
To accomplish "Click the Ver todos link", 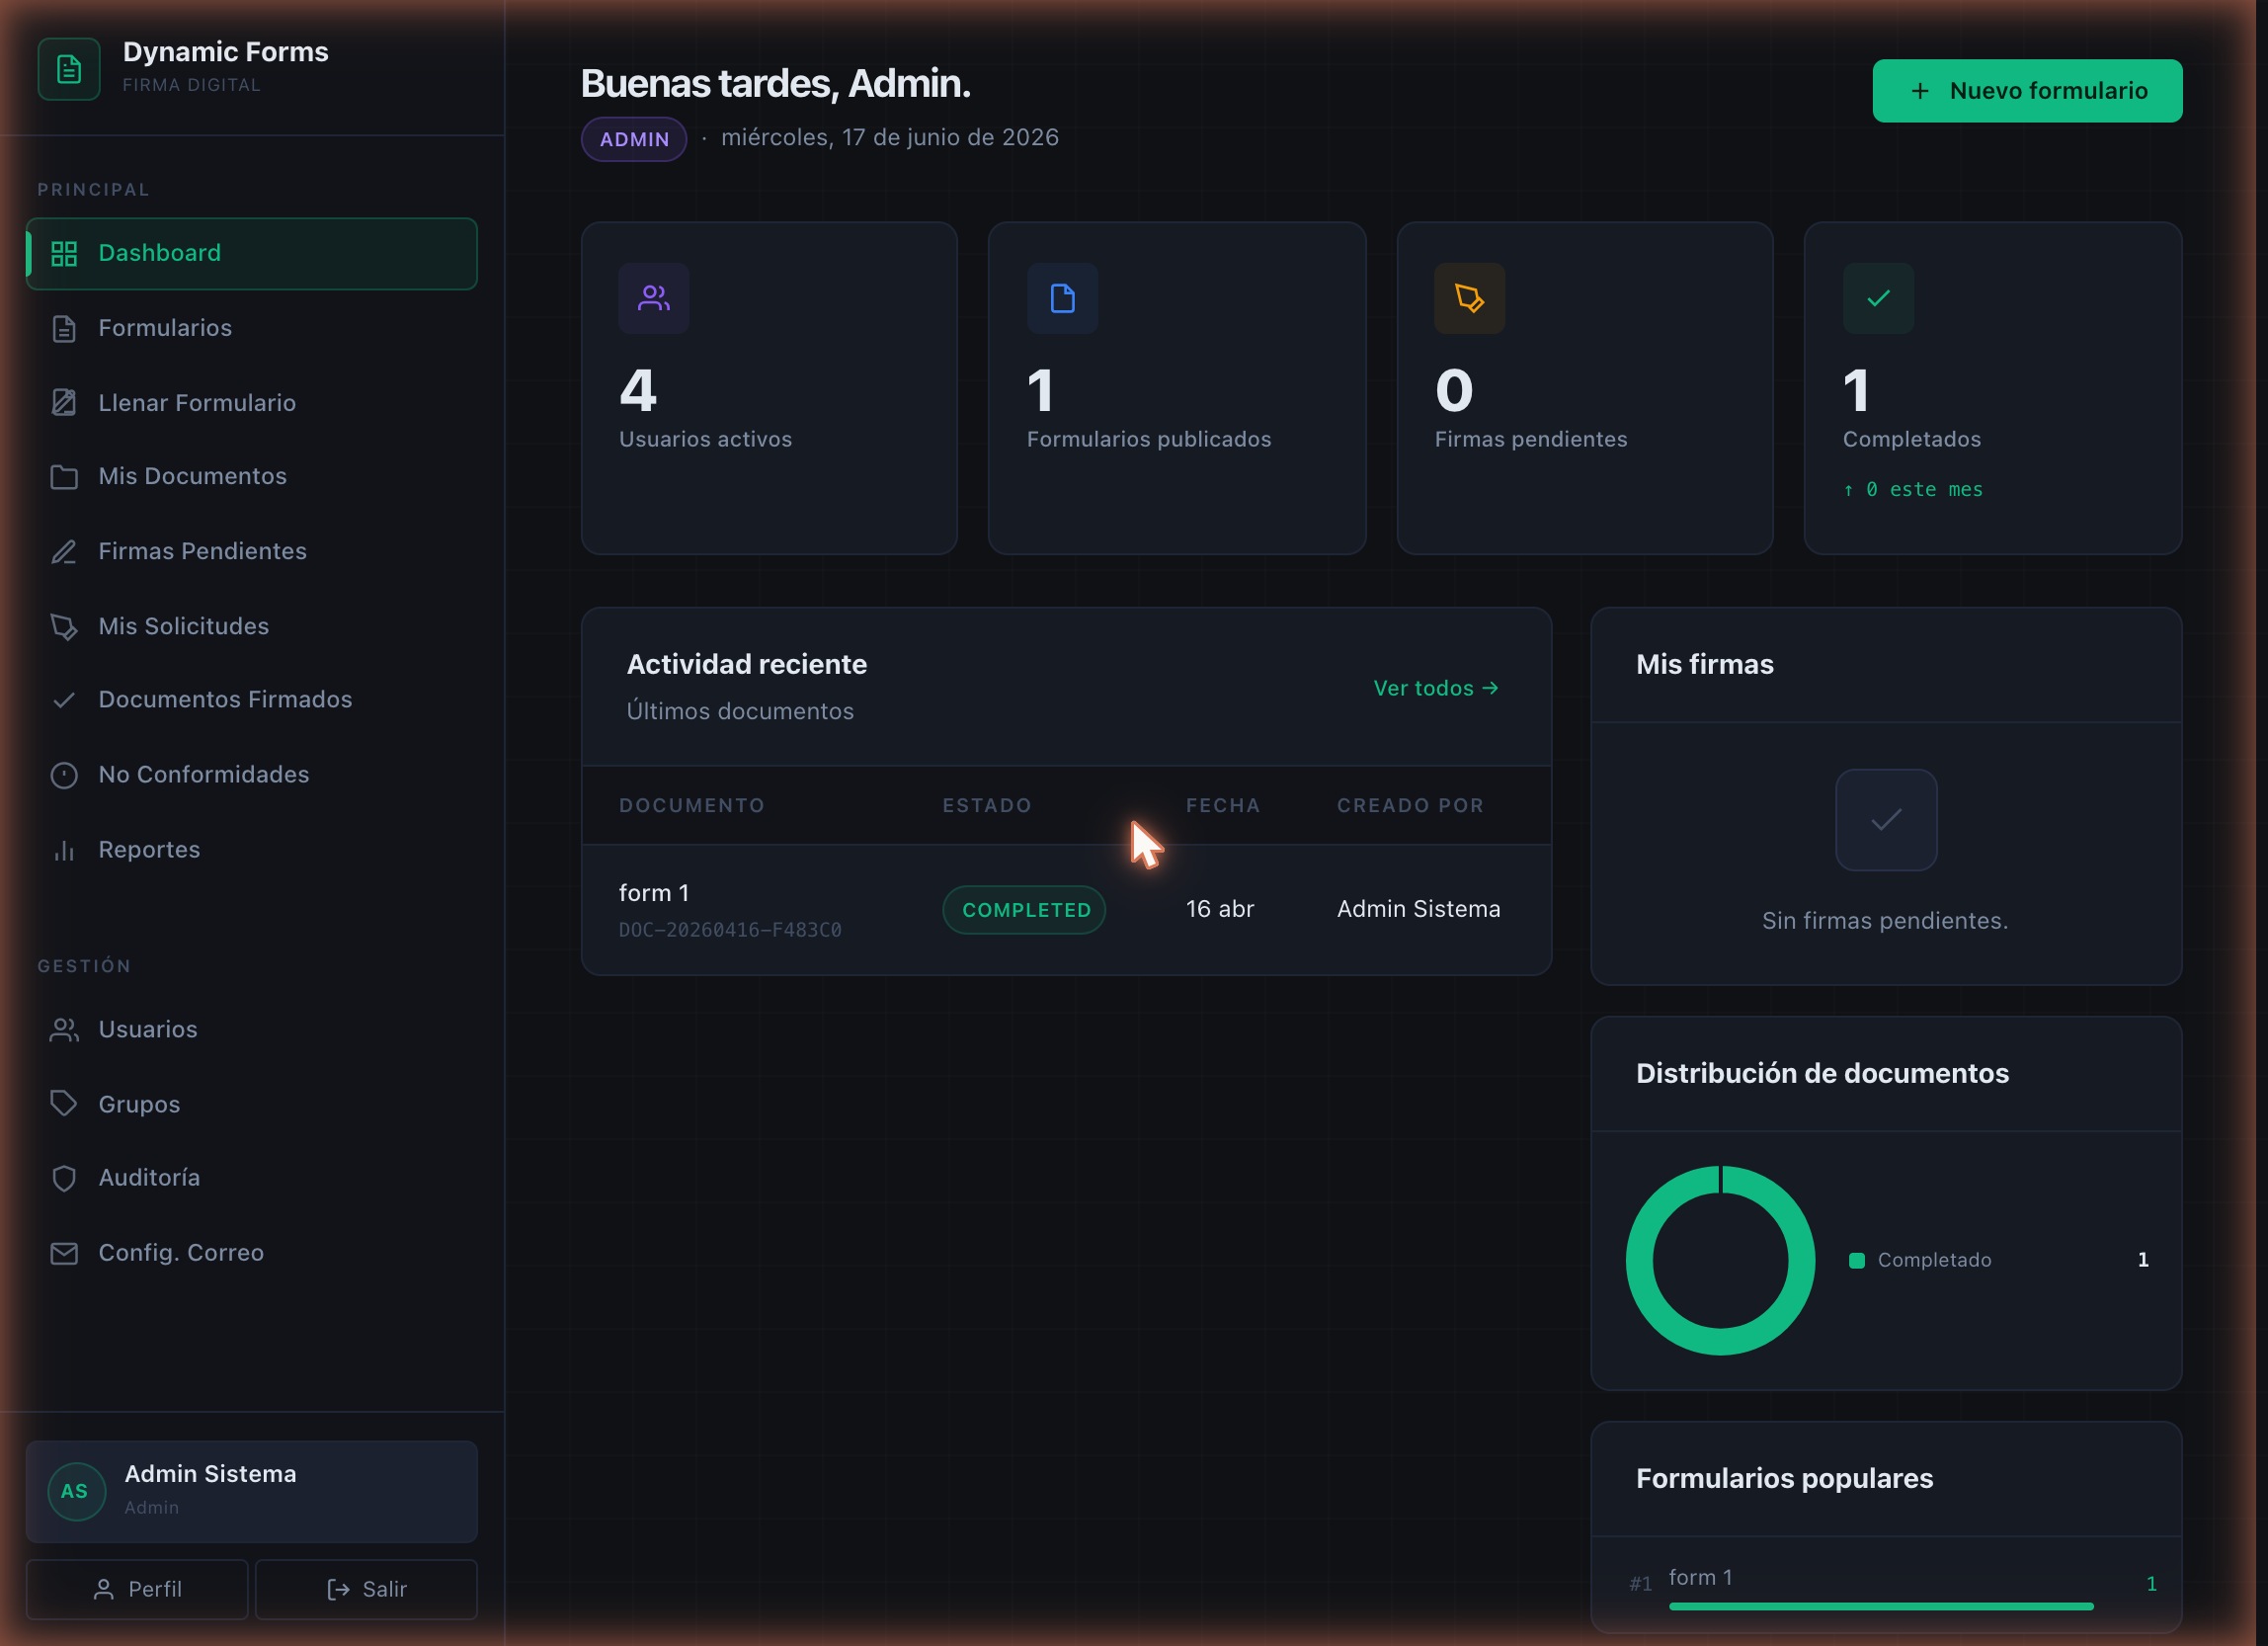I will [1436, 688].
